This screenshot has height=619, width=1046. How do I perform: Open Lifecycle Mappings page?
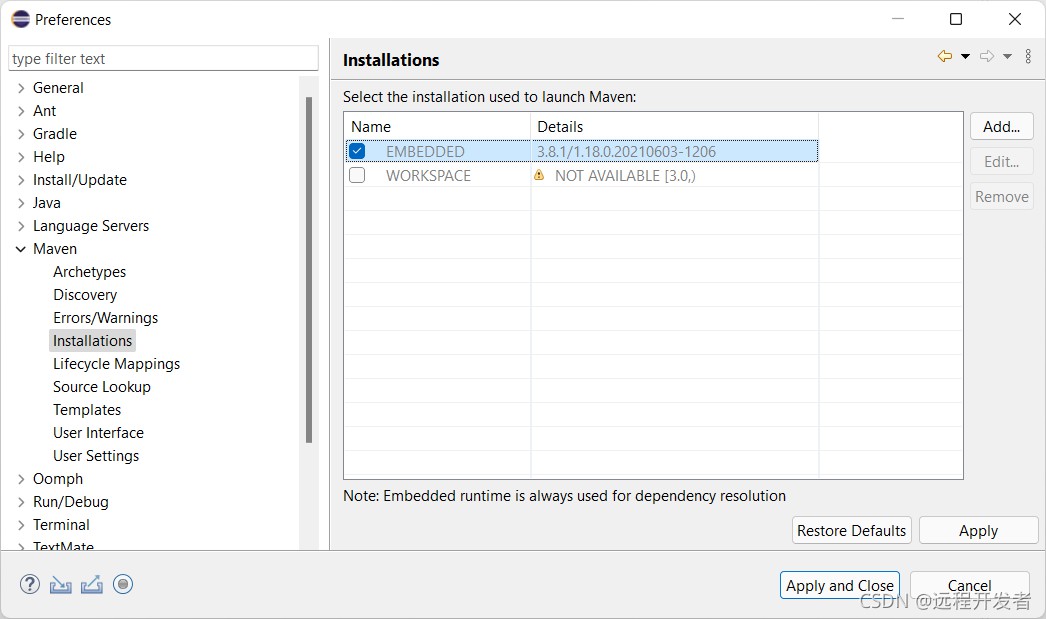point(117,364)
